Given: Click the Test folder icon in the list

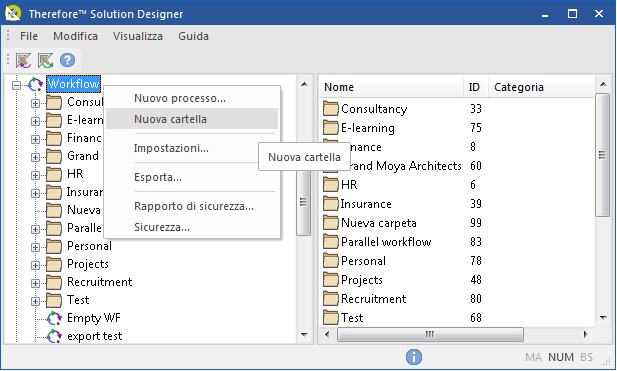Looking at the screenshot, I should point(331,317).
